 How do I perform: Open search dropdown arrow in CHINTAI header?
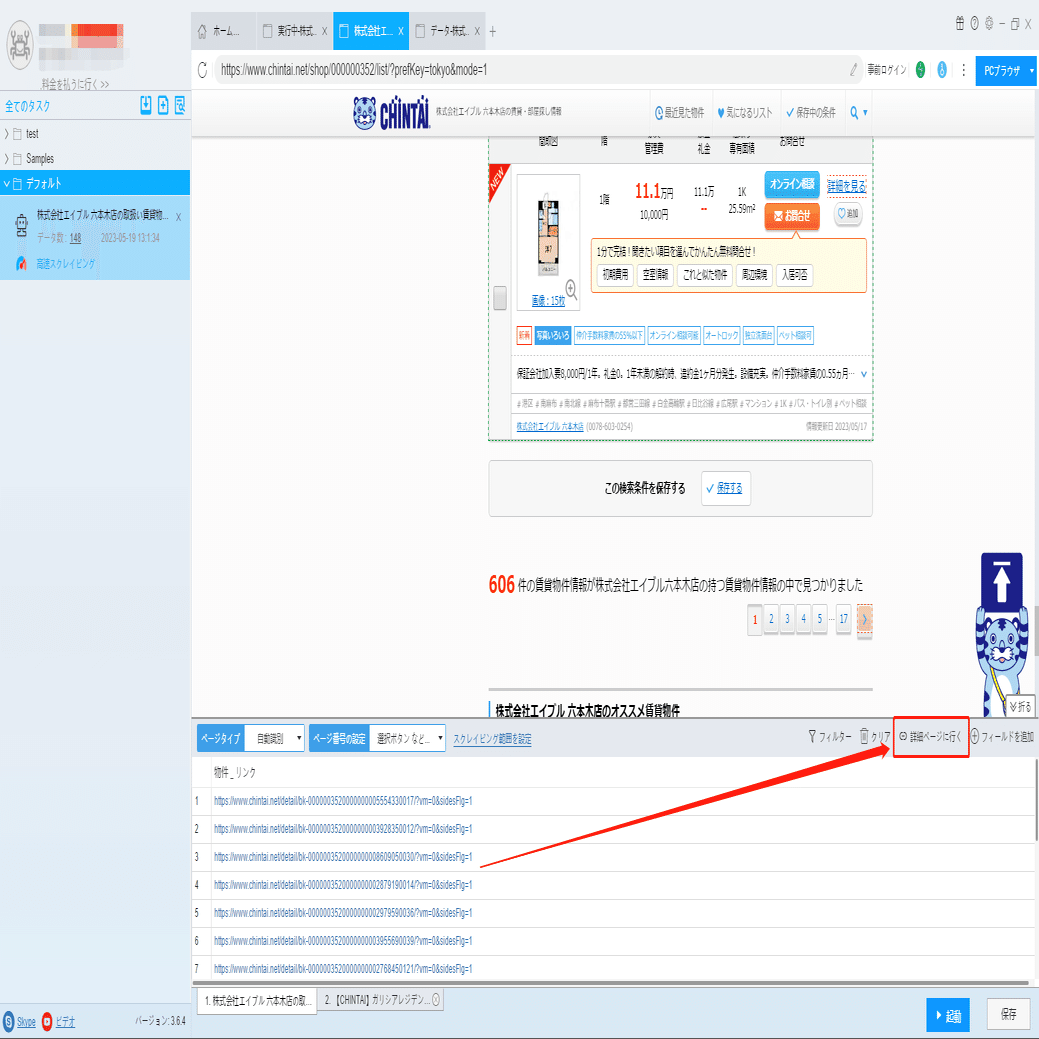[x=865, y=113]
